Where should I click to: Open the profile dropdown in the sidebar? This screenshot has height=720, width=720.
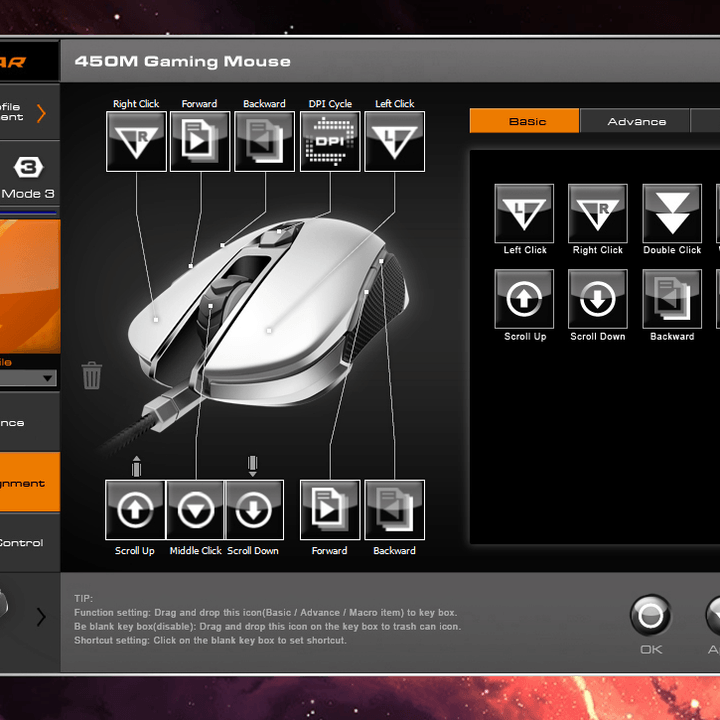click(x=28, y=378)
